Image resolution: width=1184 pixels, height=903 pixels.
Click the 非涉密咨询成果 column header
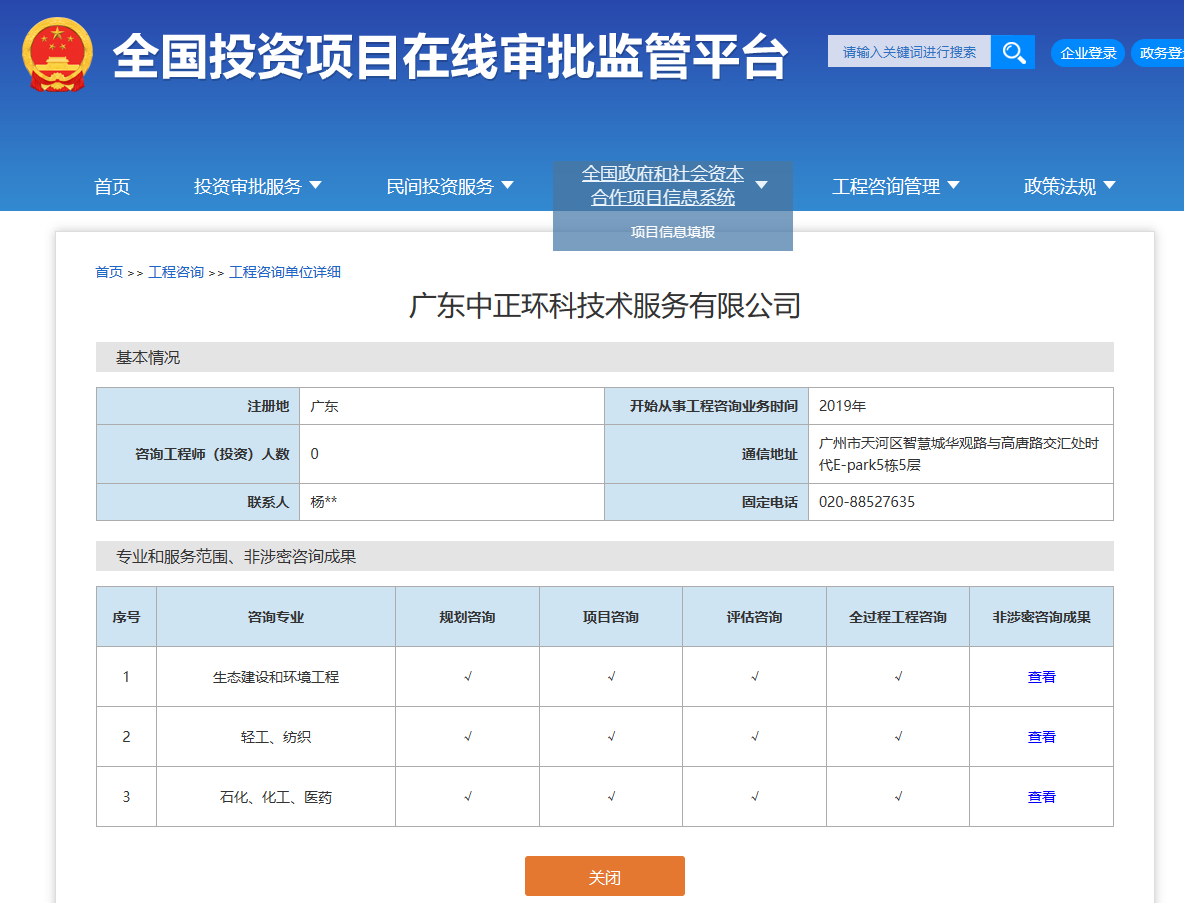coord(1041,617)
